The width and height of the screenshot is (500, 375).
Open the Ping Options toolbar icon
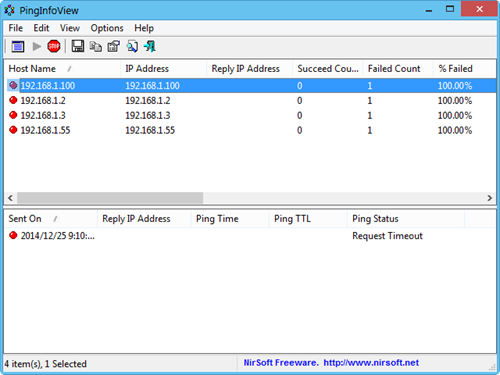pos(18,46)
